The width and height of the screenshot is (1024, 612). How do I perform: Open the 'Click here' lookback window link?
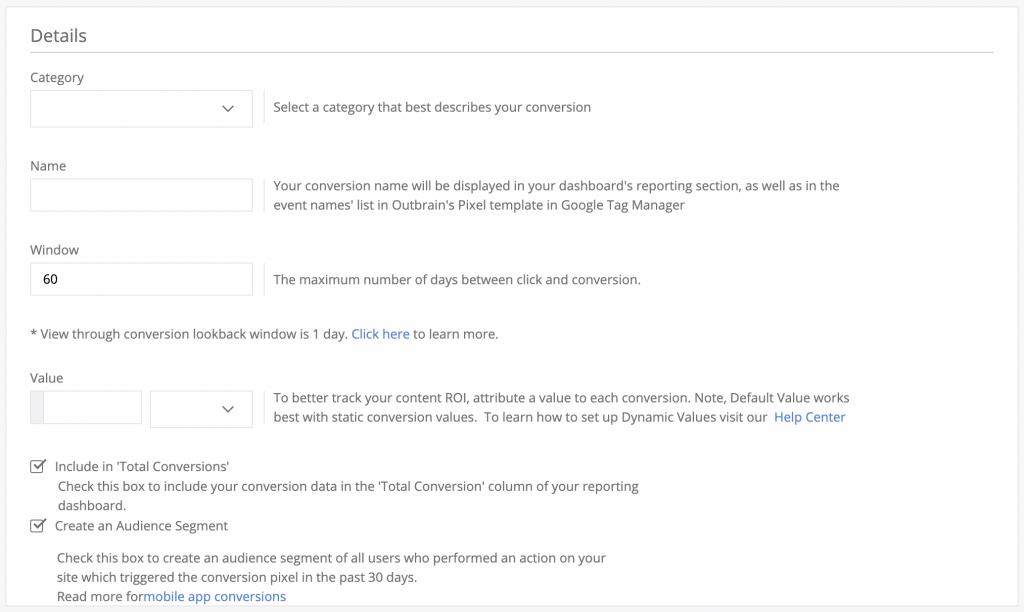380,334
